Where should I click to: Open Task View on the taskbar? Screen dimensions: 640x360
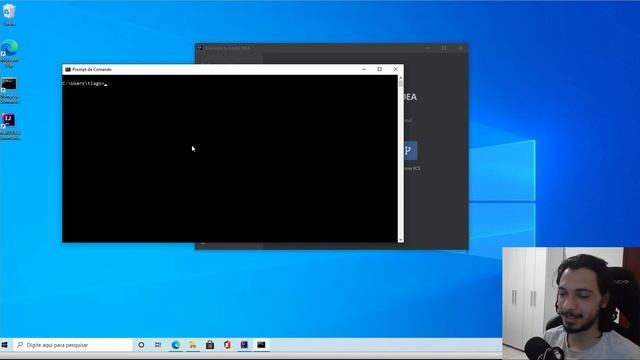point(158,345)
